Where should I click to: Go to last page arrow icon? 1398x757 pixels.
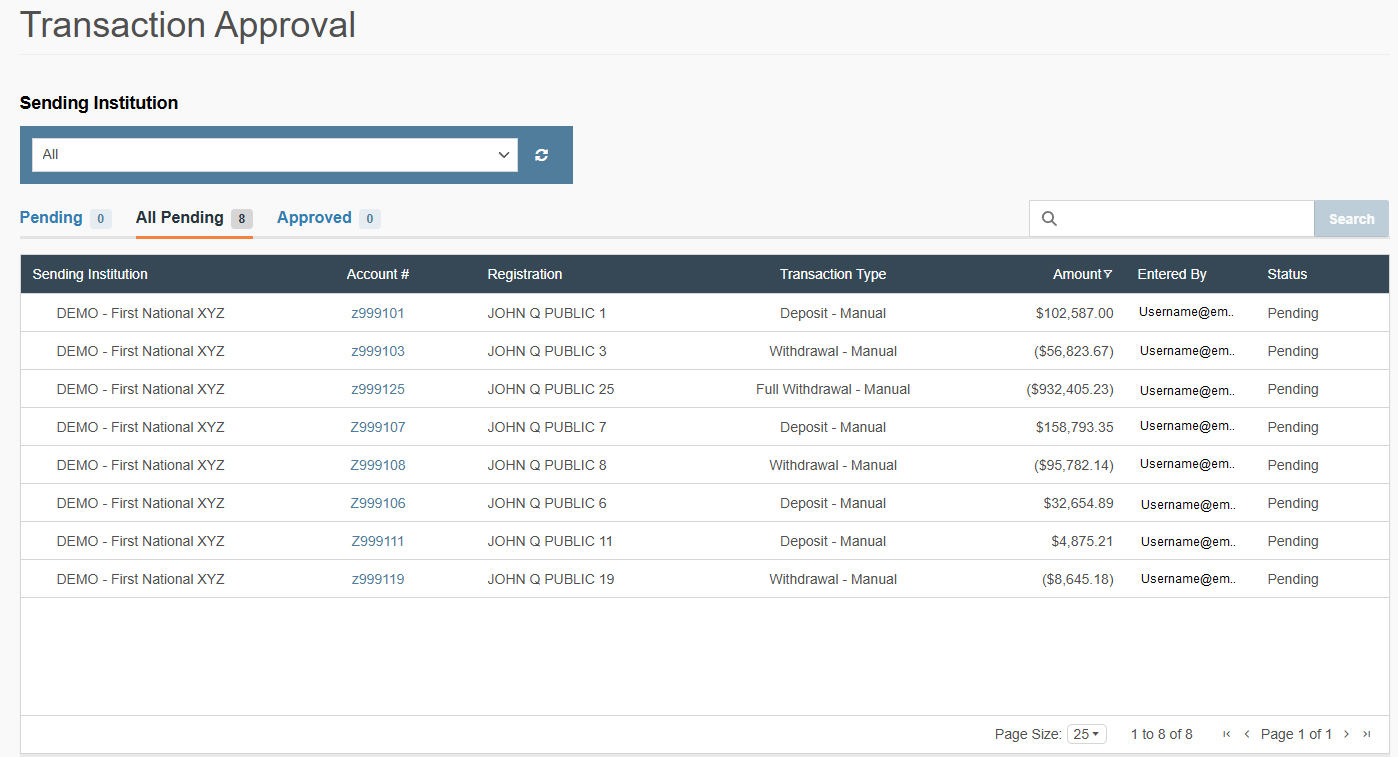click(1367, 734)
